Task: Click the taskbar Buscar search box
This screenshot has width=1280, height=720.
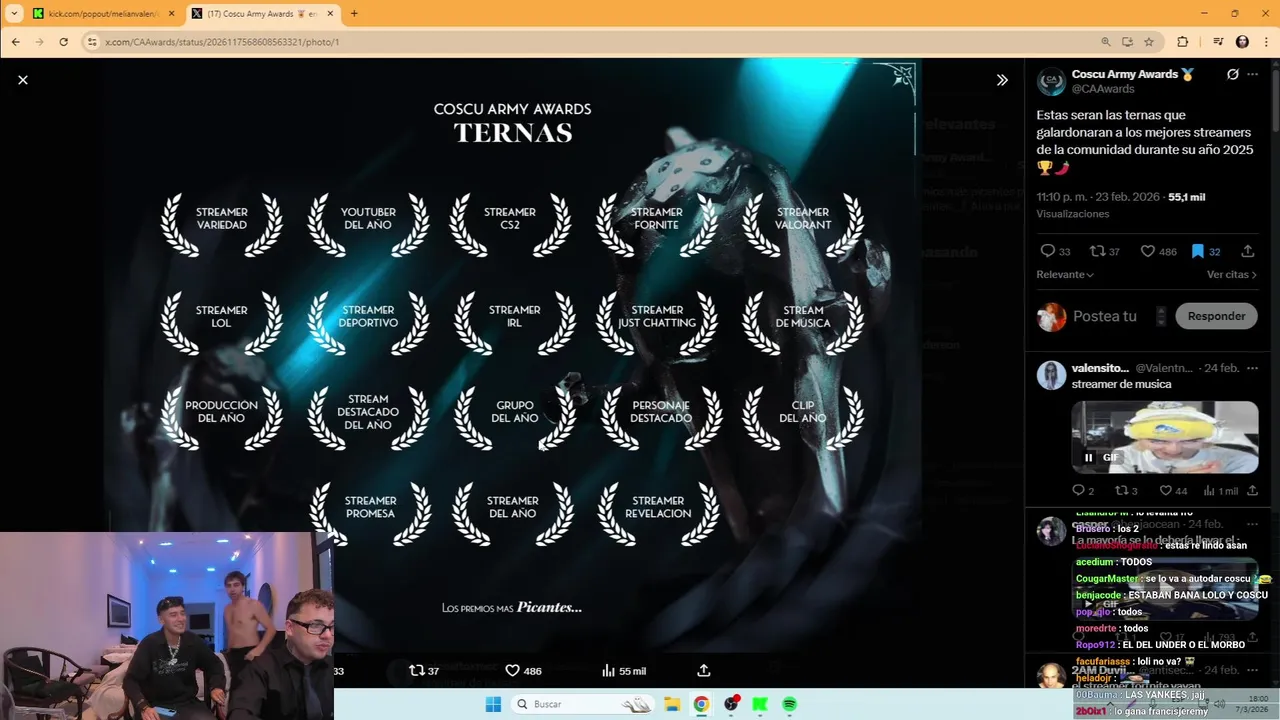Action: [584, 704]
